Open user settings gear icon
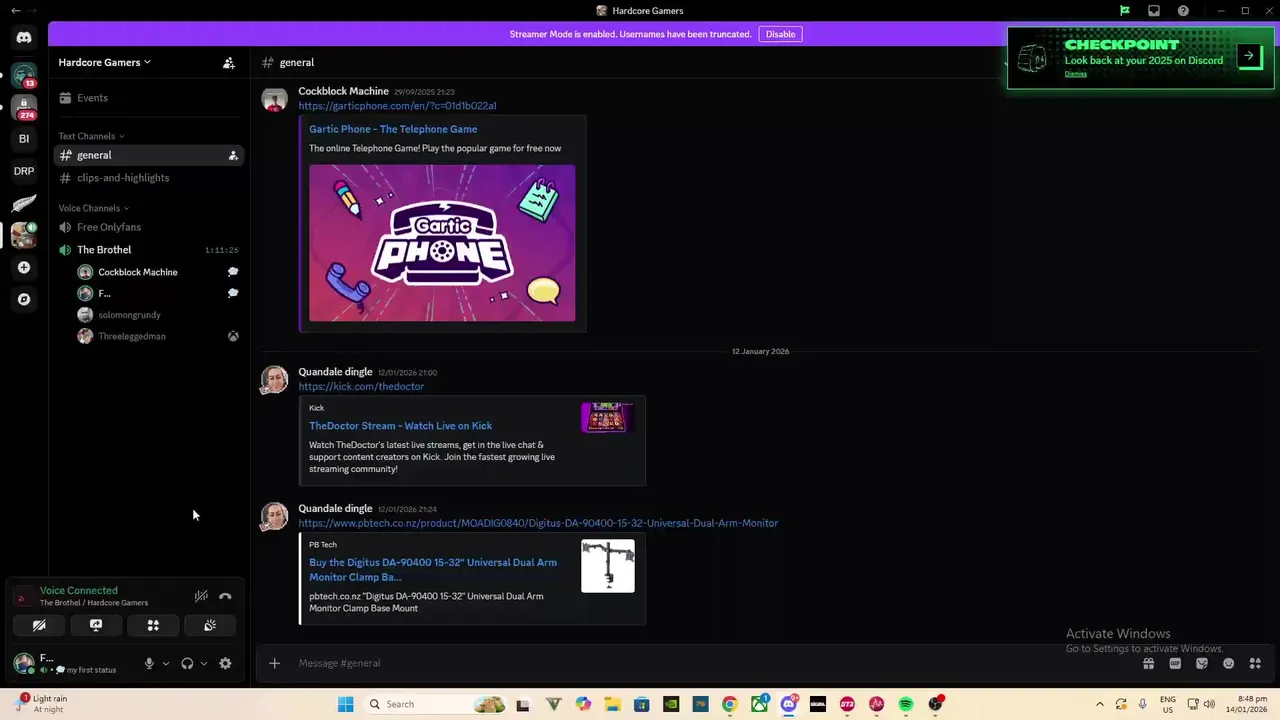Viewport: 1280px width, 720px height. tap(225, 663)
